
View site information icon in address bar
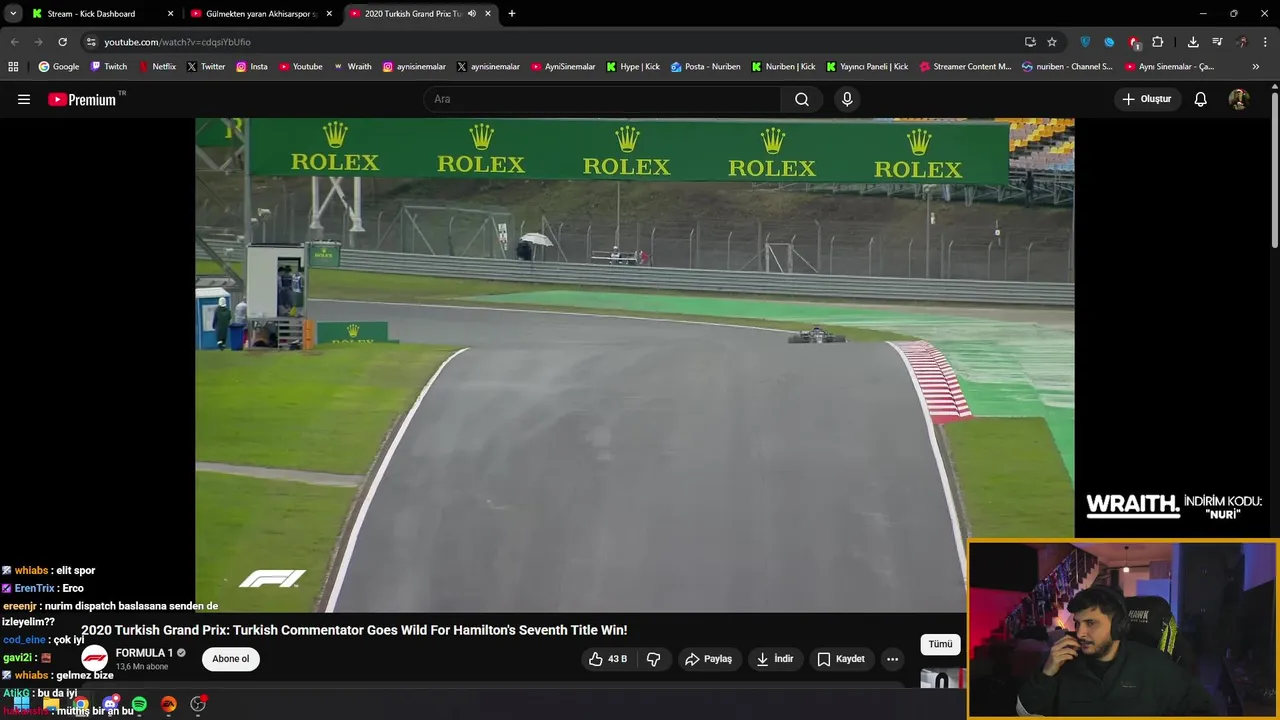tap(91, 42)
